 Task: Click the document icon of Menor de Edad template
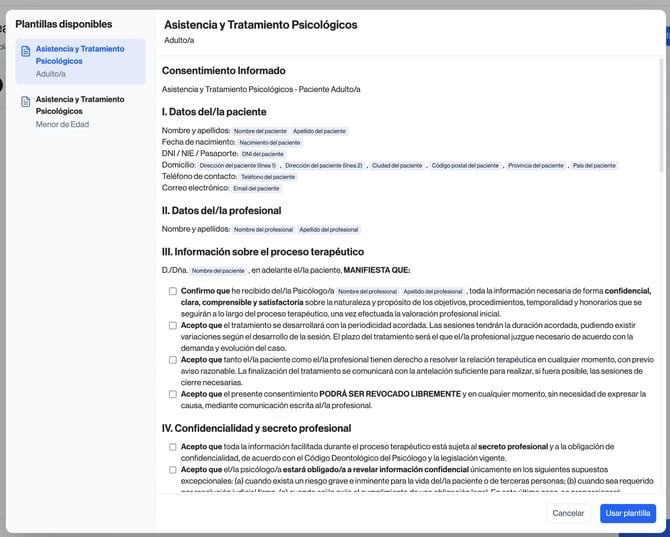[x=26, y=102]
